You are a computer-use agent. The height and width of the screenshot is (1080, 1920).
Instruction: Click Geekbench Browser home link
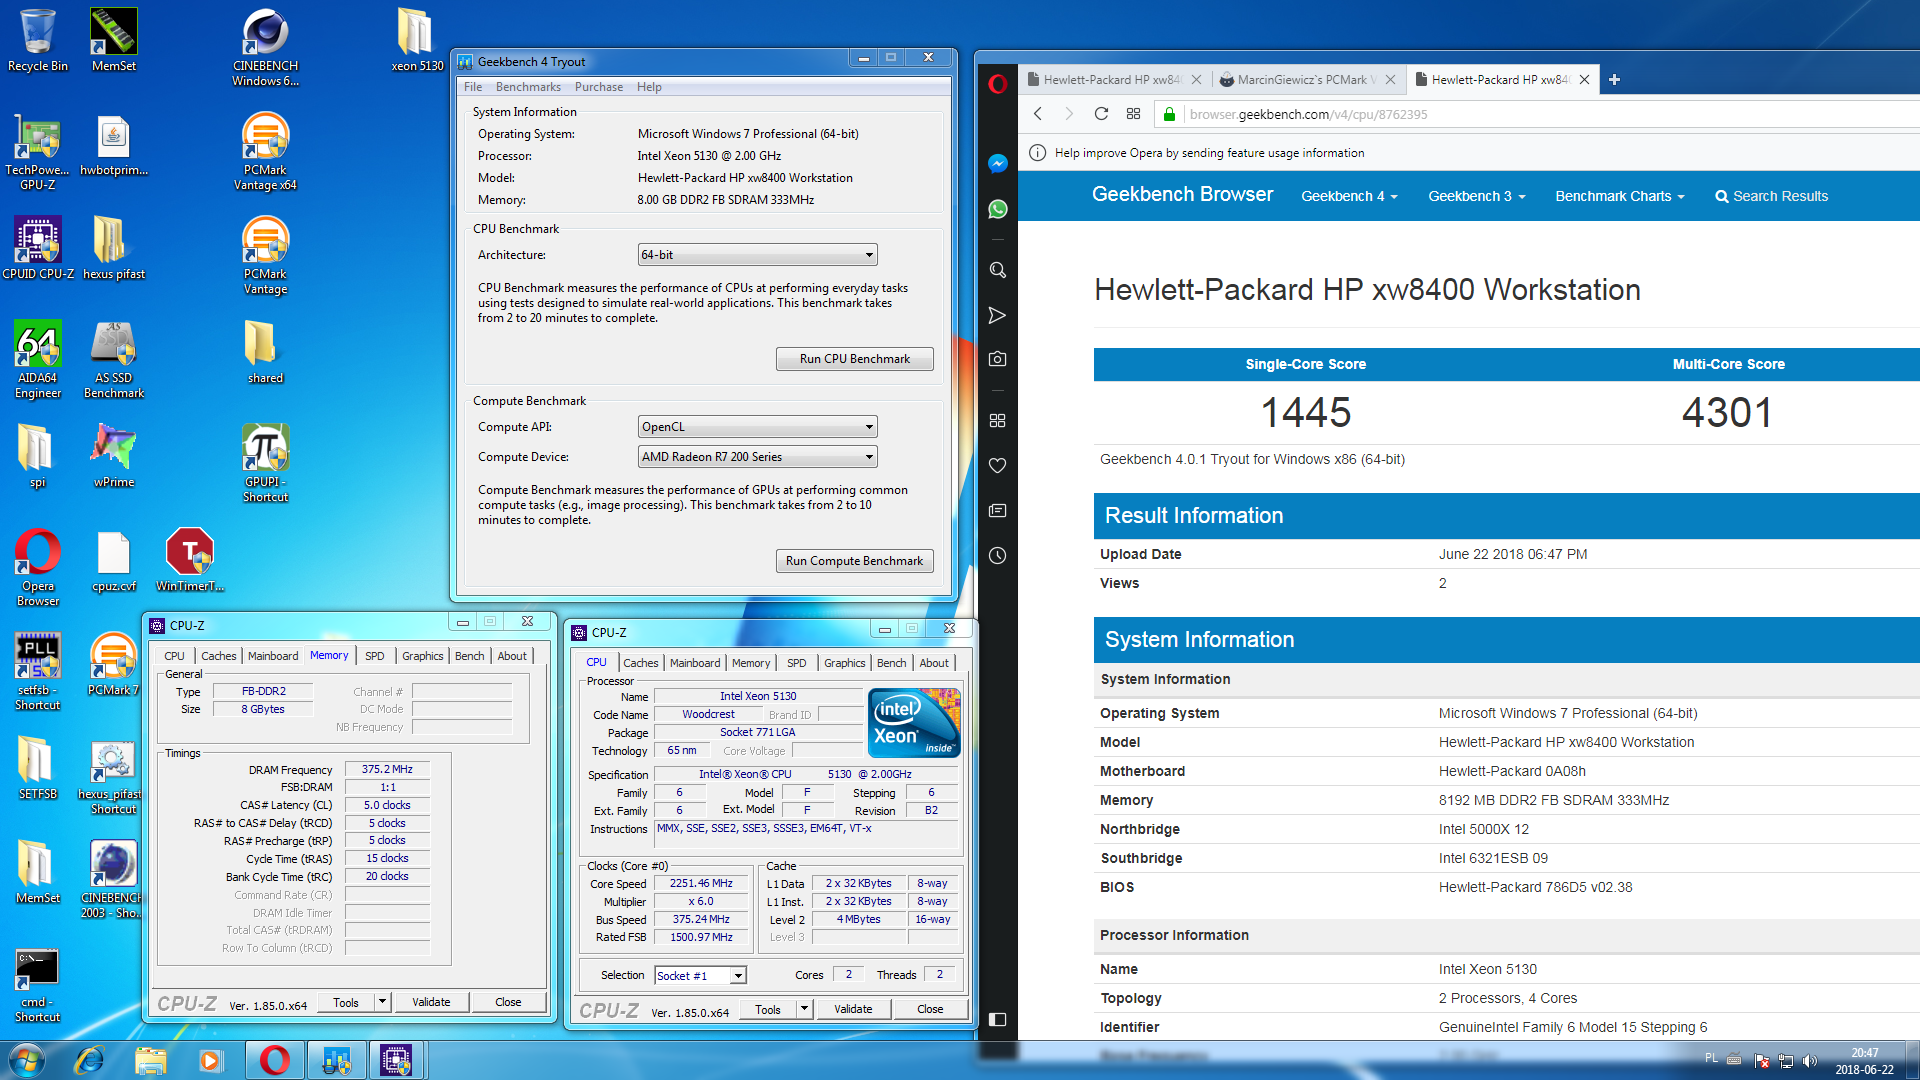[x=1182, y=194]
